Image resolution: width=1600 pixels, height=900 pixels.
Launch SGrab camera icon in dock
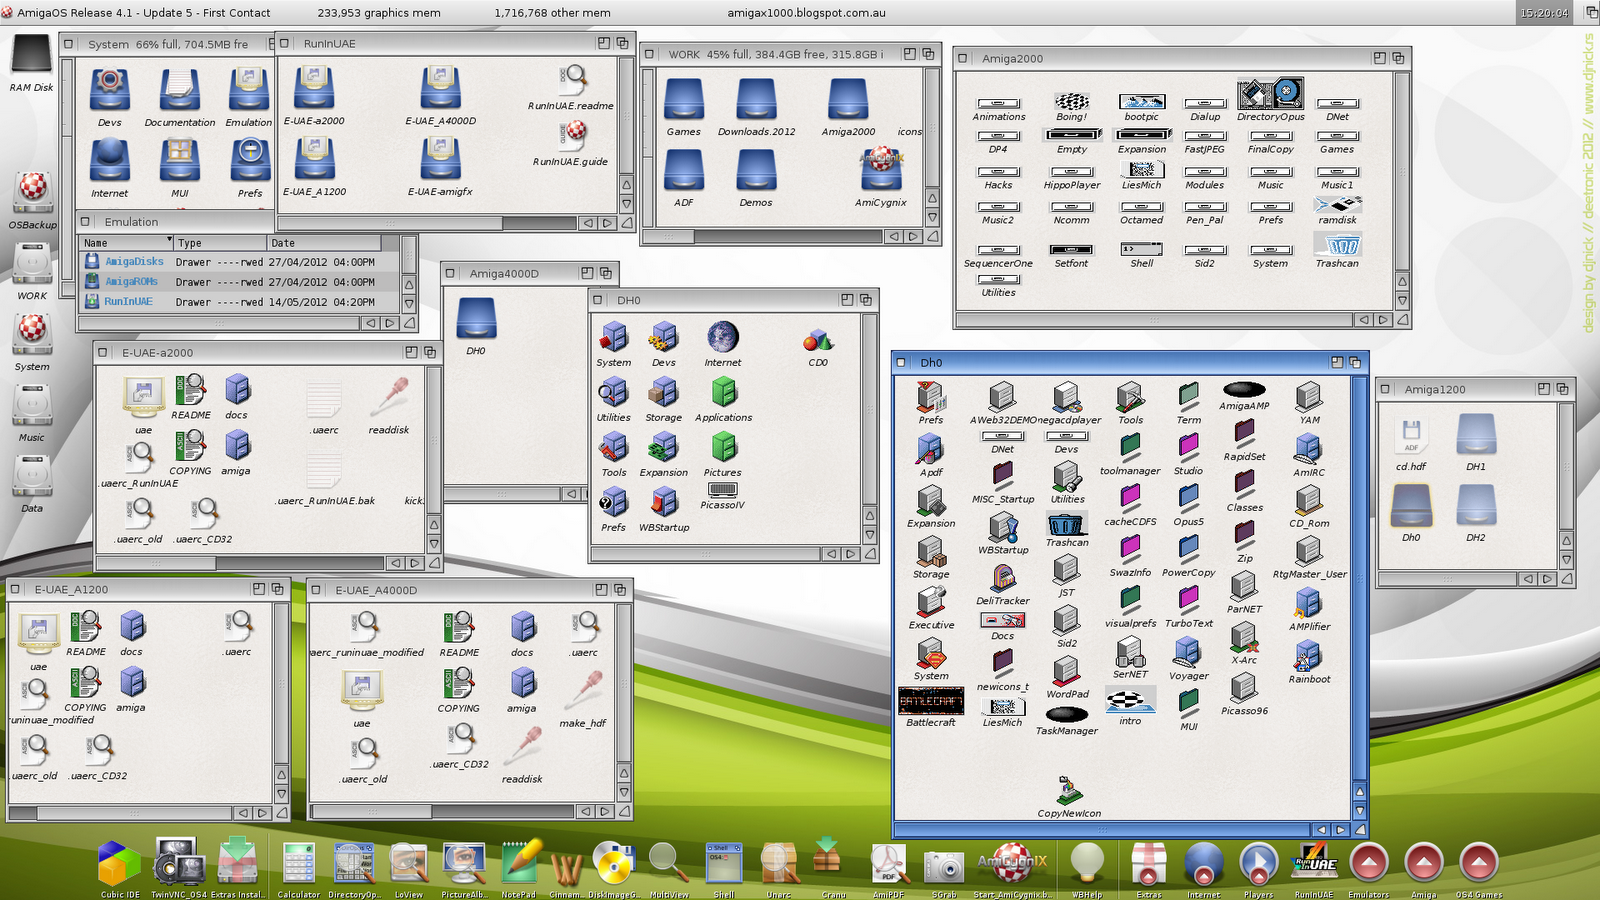pyautogui.click(x=943, y=866)
